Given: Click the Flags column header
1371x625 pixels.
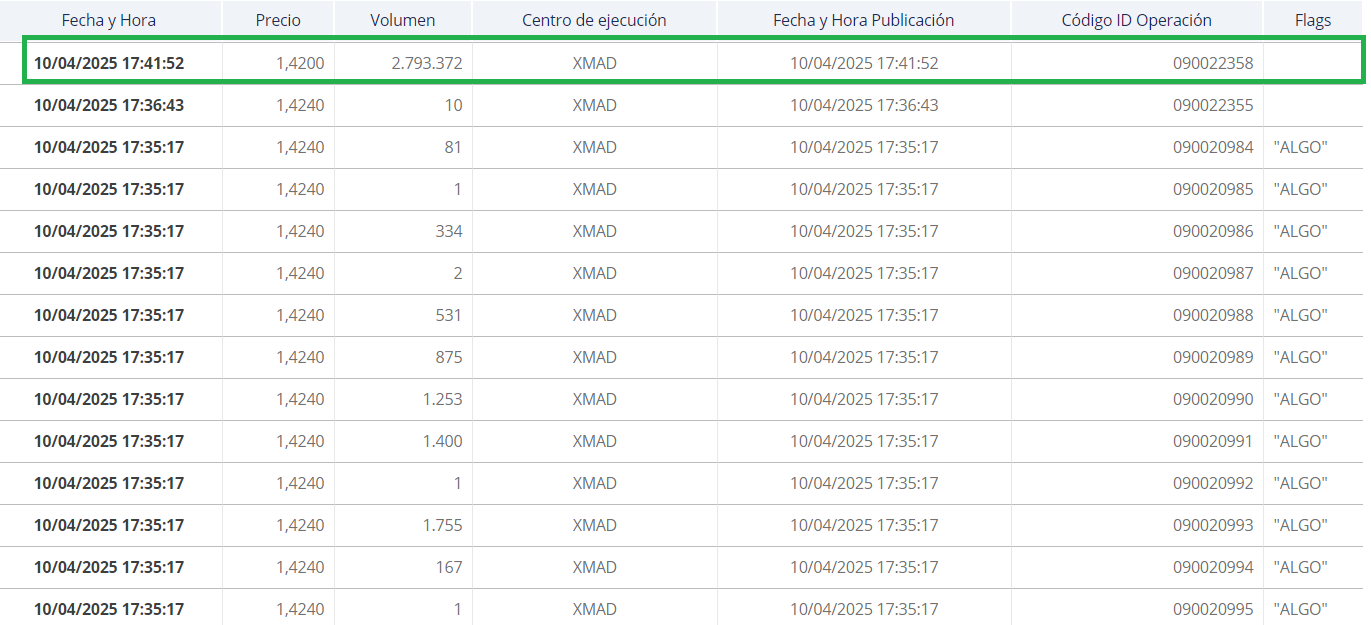Looking at the screenshot, I should pyautogui.click(x=1313, y=20).
